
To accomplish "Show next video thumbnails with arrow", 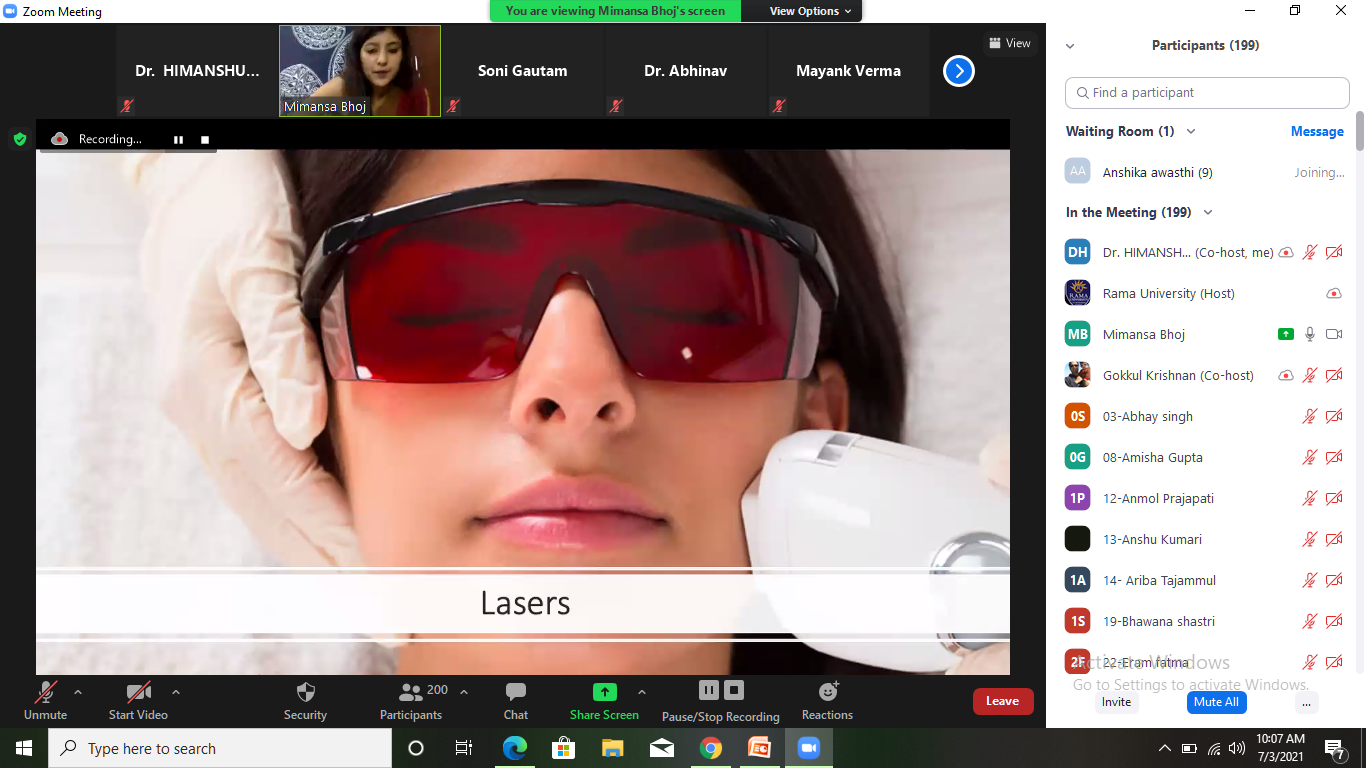I will 958,71.
